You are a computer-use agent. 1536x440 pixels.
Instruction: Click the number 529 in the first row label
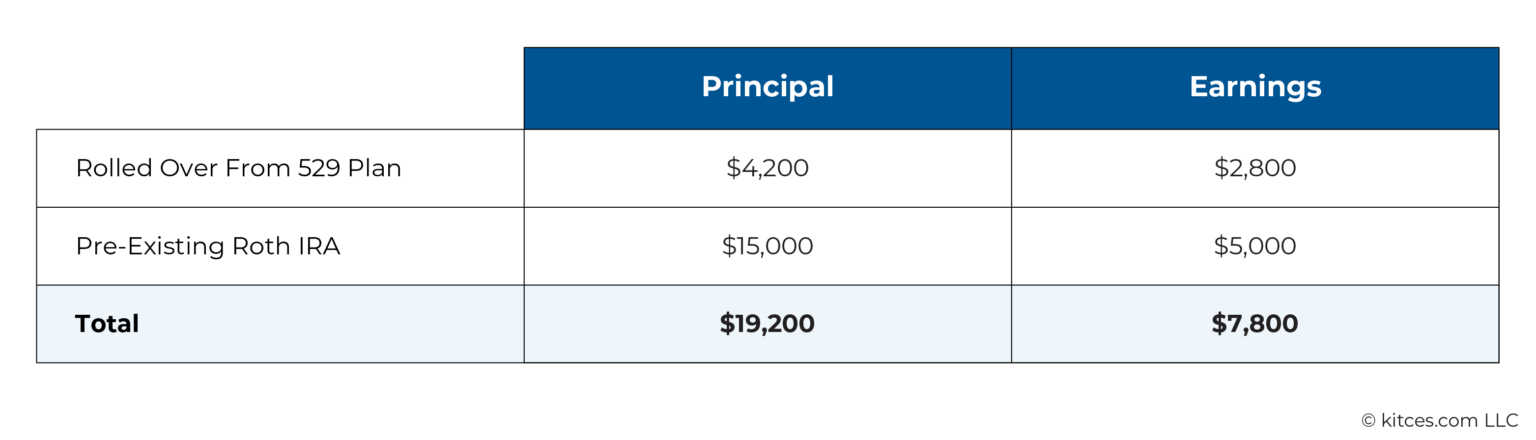point(320,168)
